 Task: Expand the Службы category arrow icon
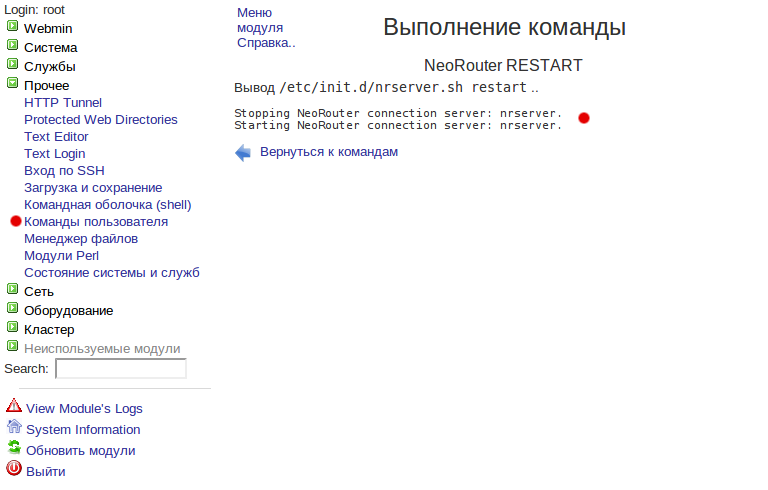[x=13, y=64]
